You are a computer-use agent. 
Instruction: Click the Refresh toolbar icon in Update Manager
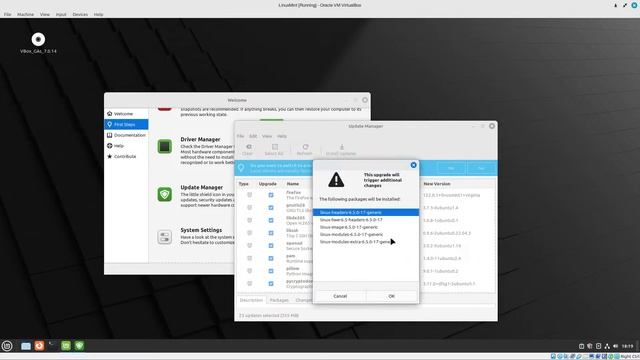coord(304,149)
